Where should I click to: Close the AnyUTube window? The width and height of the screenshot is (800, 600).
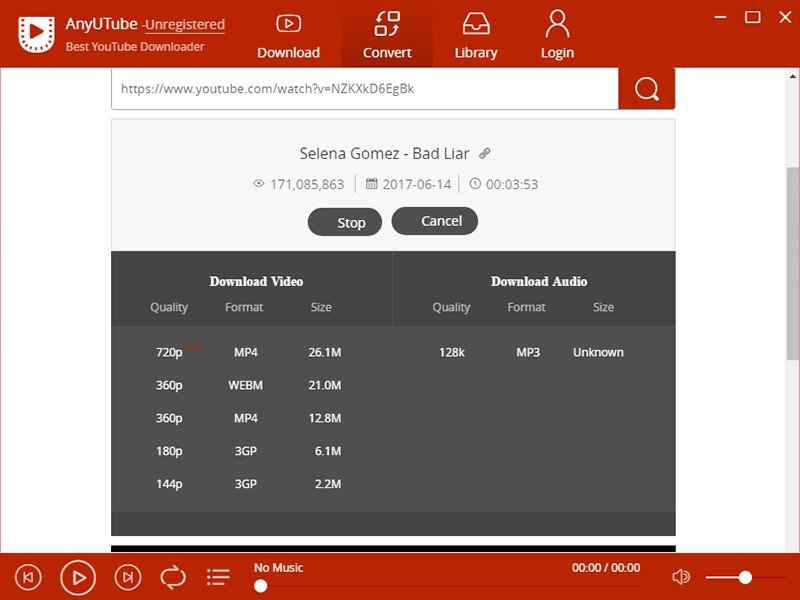tap(785, 17)
